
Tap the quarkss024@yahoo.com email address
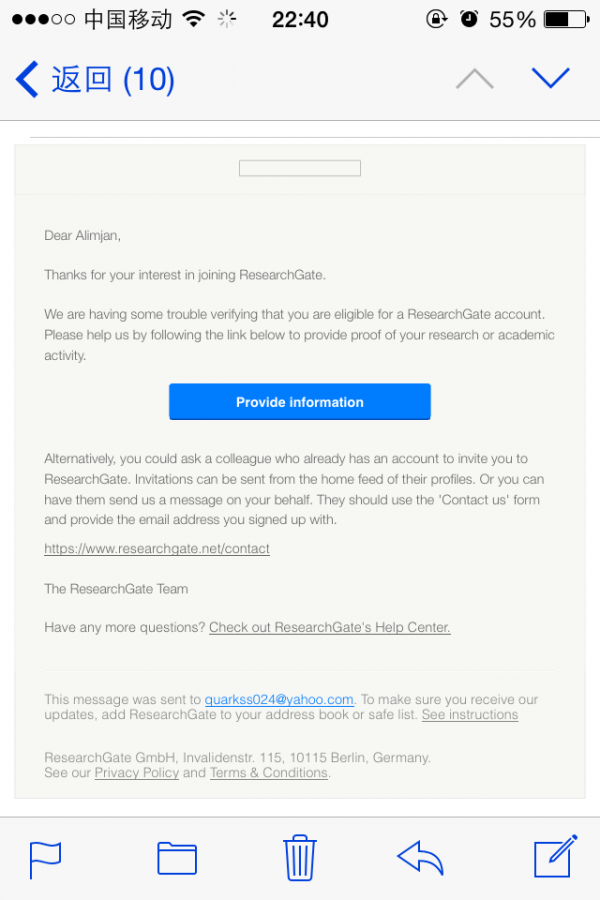click(x=279, y=699)
